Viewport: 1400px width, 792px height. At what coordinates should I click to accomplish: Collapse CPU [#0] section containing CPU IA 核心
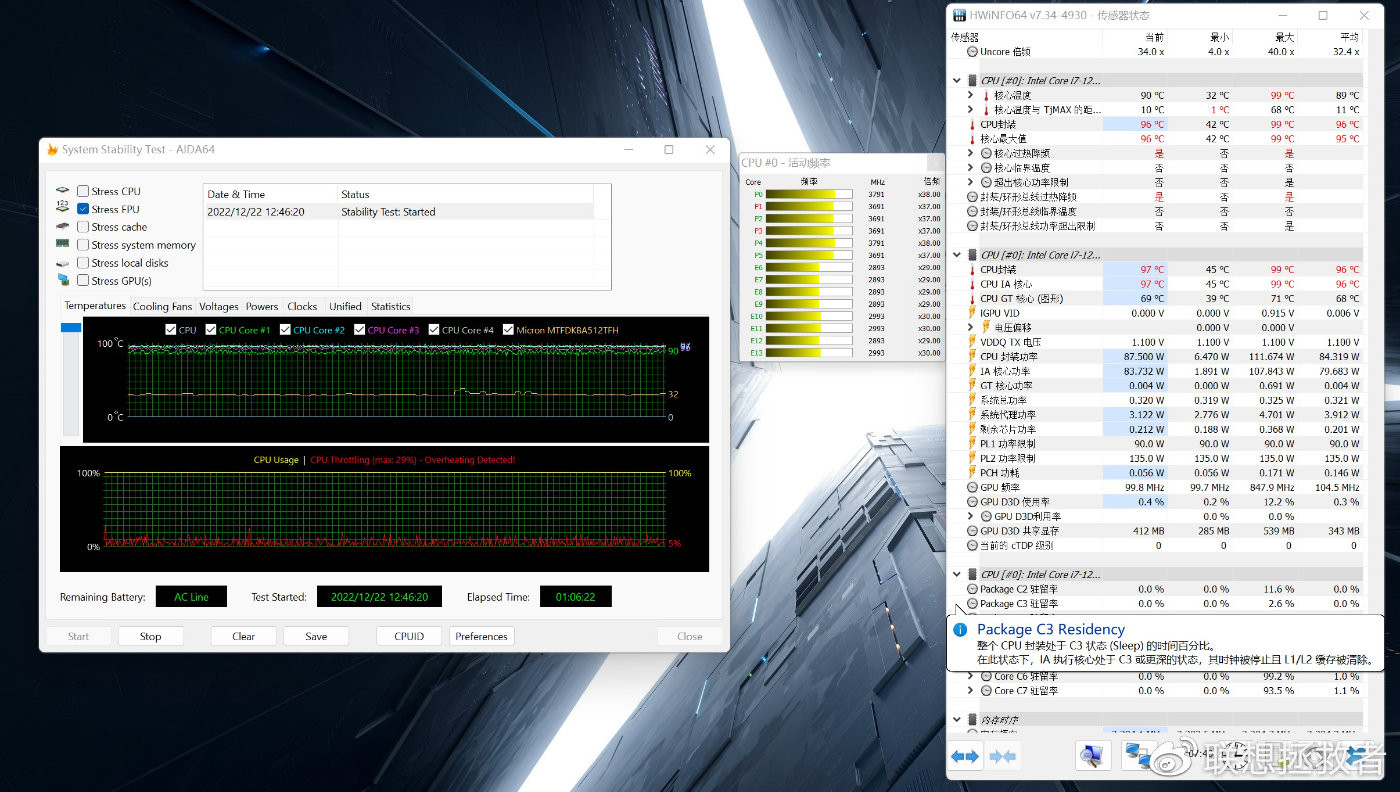(x=957, y=255)
